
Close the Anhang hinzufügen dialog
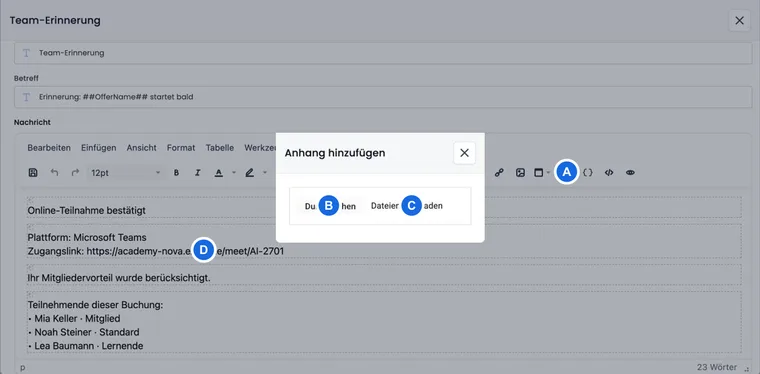pyautogui.click(x=464, y=153)
